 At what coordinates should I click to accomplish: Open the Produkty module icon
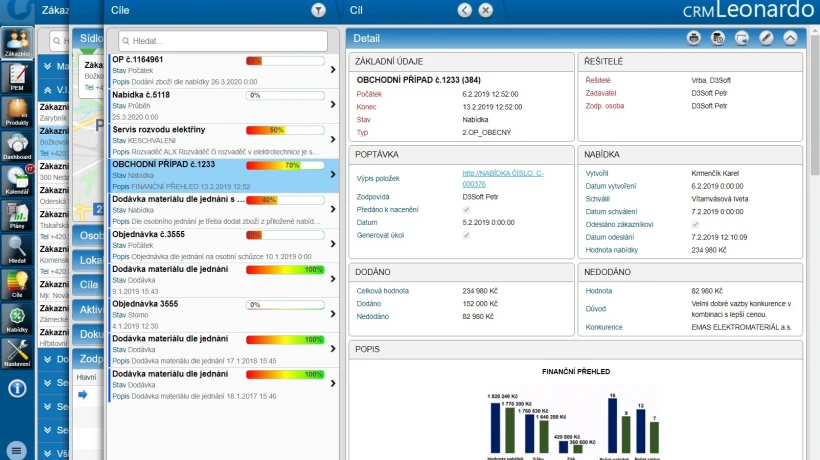coord(17,112)
